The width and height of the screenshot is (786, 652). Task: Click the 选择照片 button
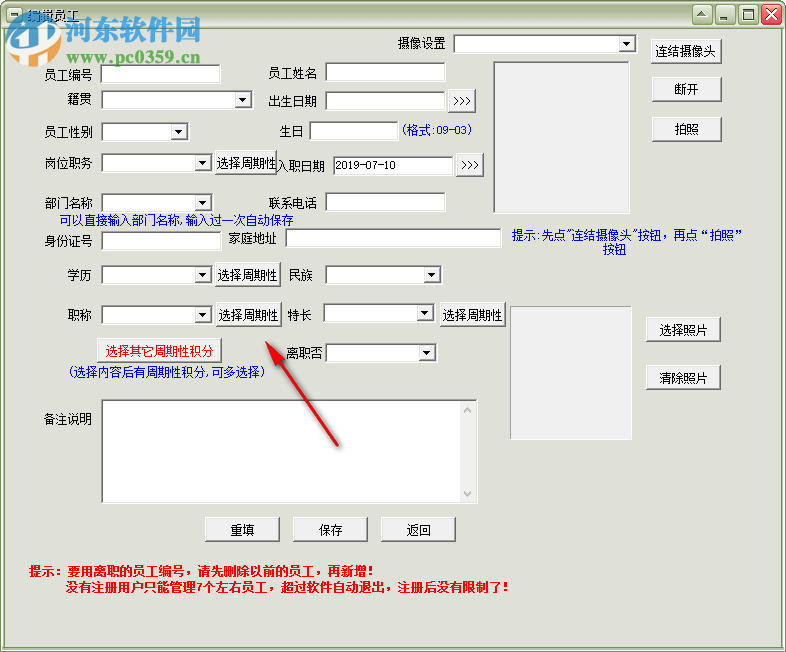point(683,330)
